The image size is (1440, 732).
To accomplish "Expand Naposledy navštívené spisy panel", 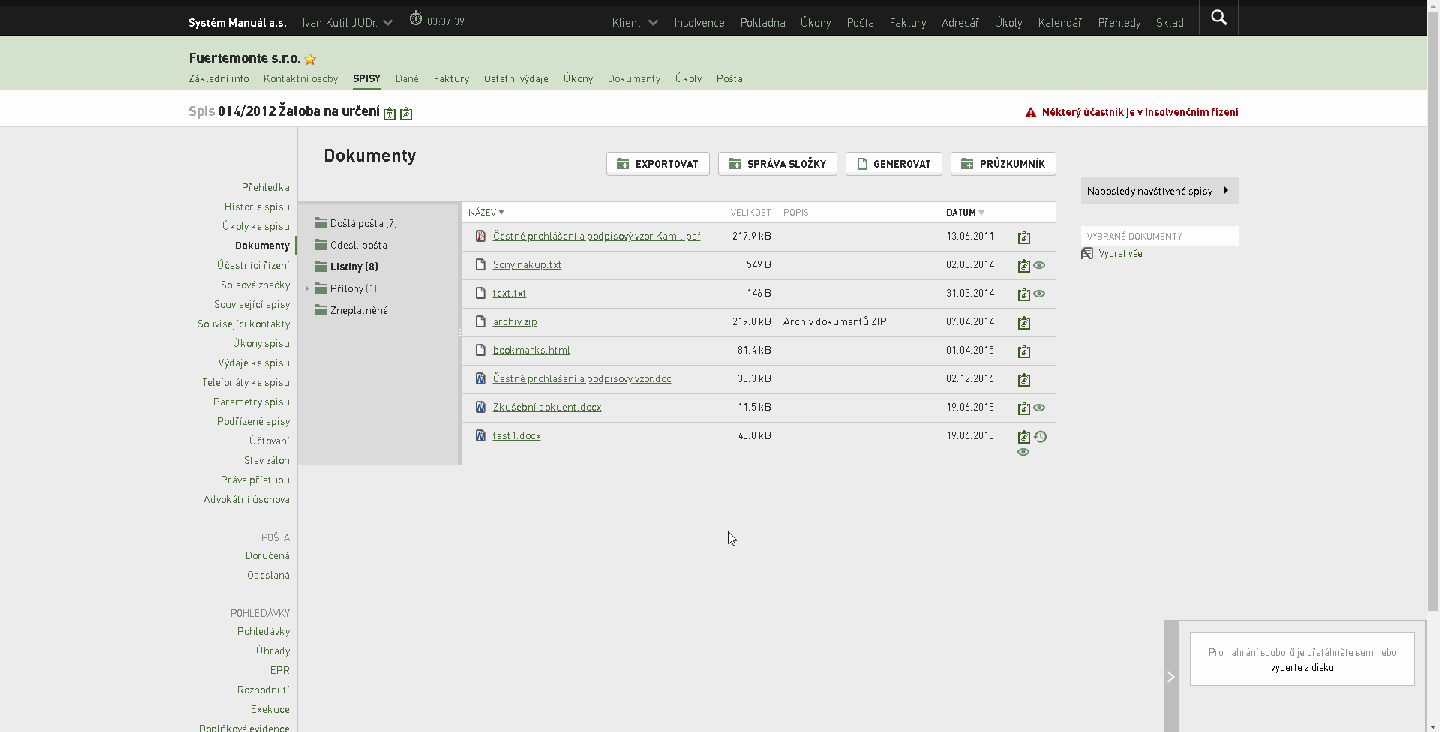I will [x=1160, y=191].
